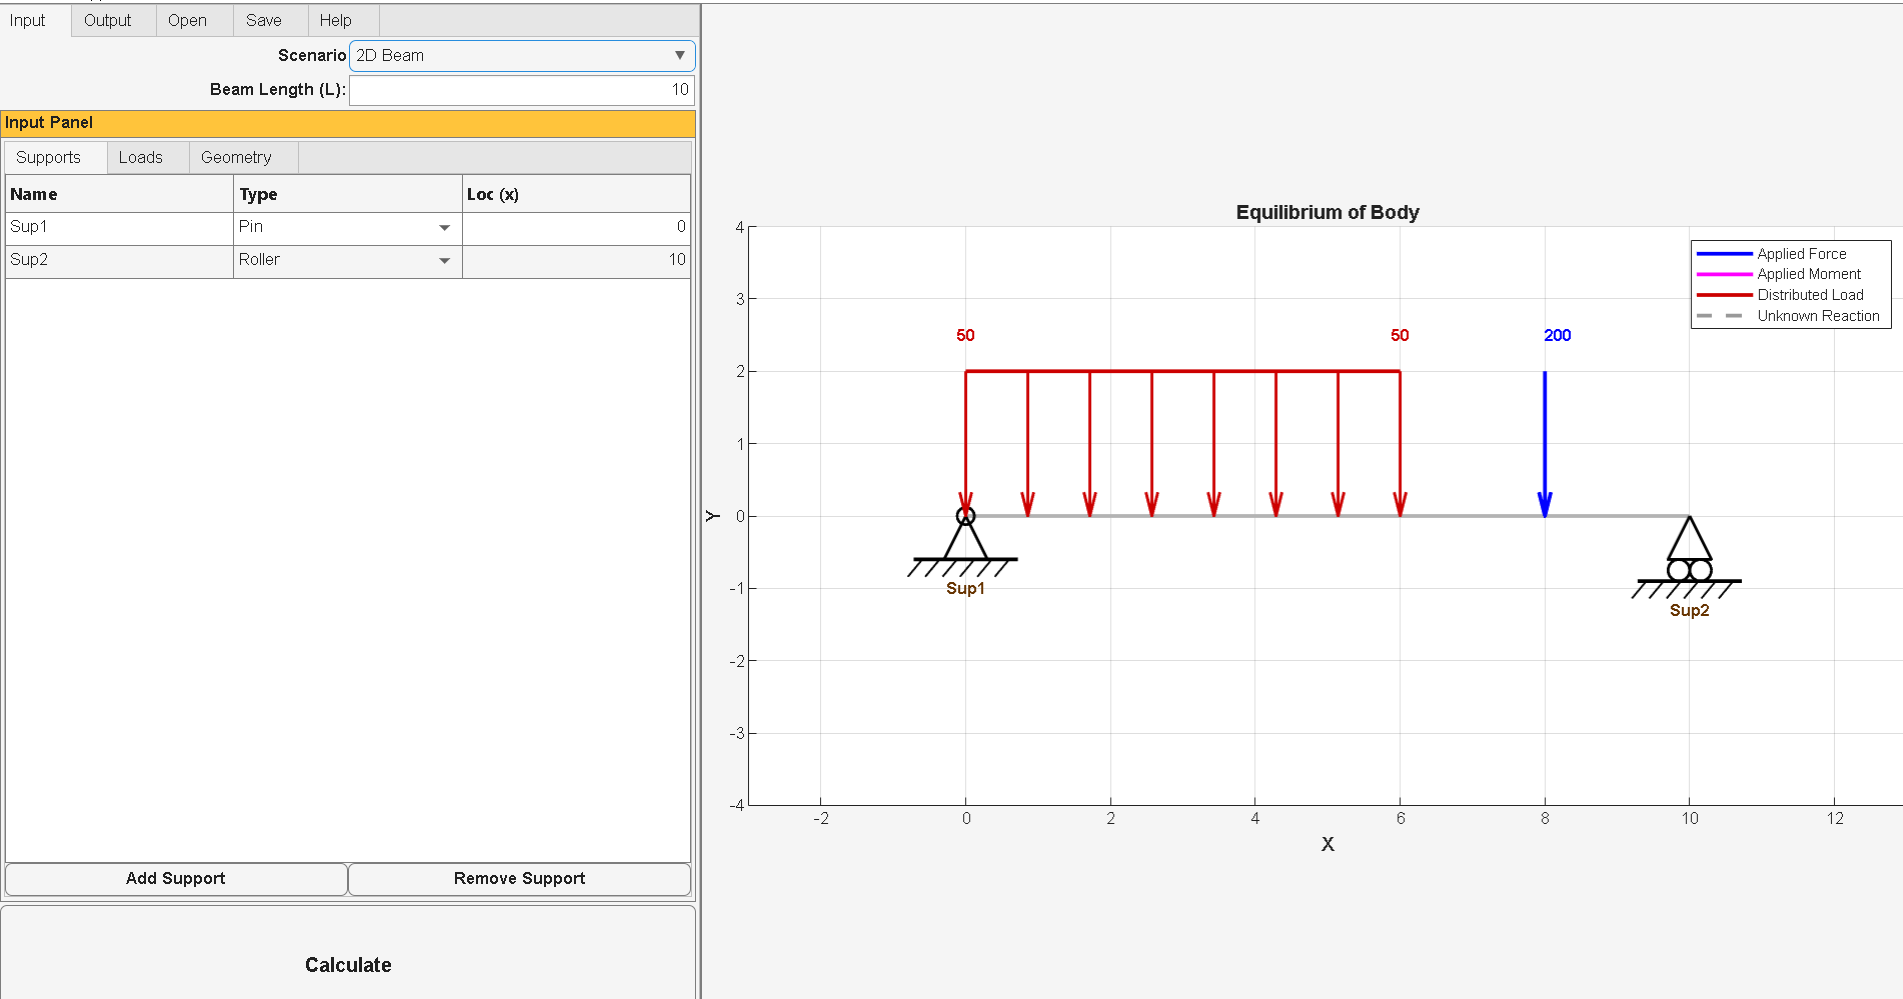
Task: Click the Equilibrium of Body plot title
Action: click(1327, 212)
